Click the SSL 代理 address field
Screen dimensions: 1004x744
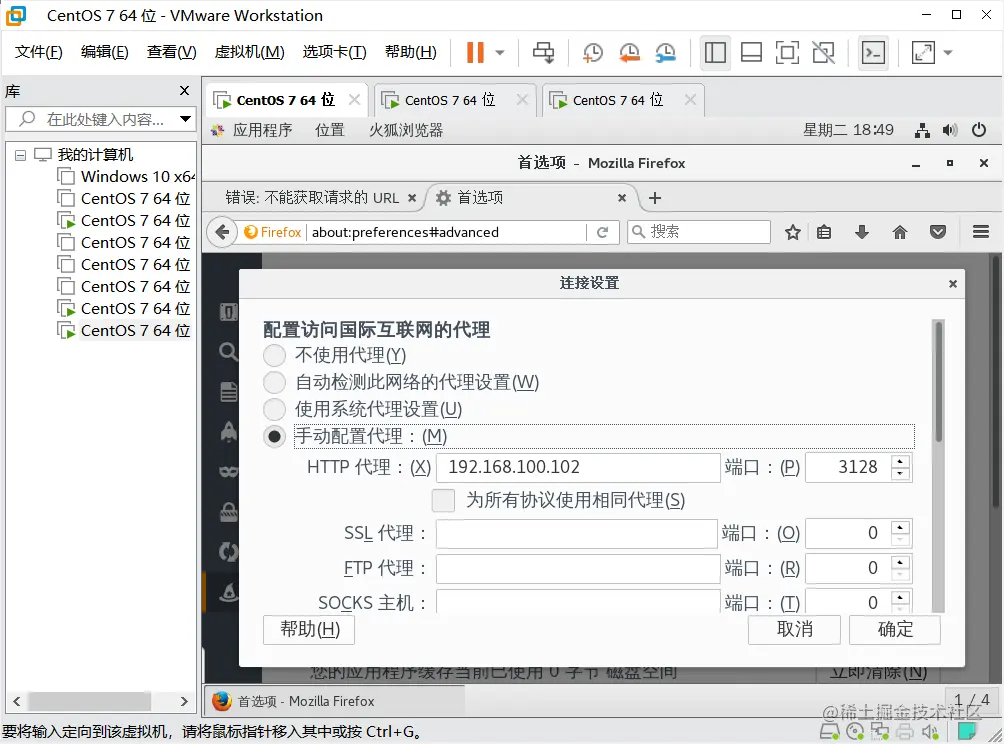pyautogui.click(x=576, y=533)
